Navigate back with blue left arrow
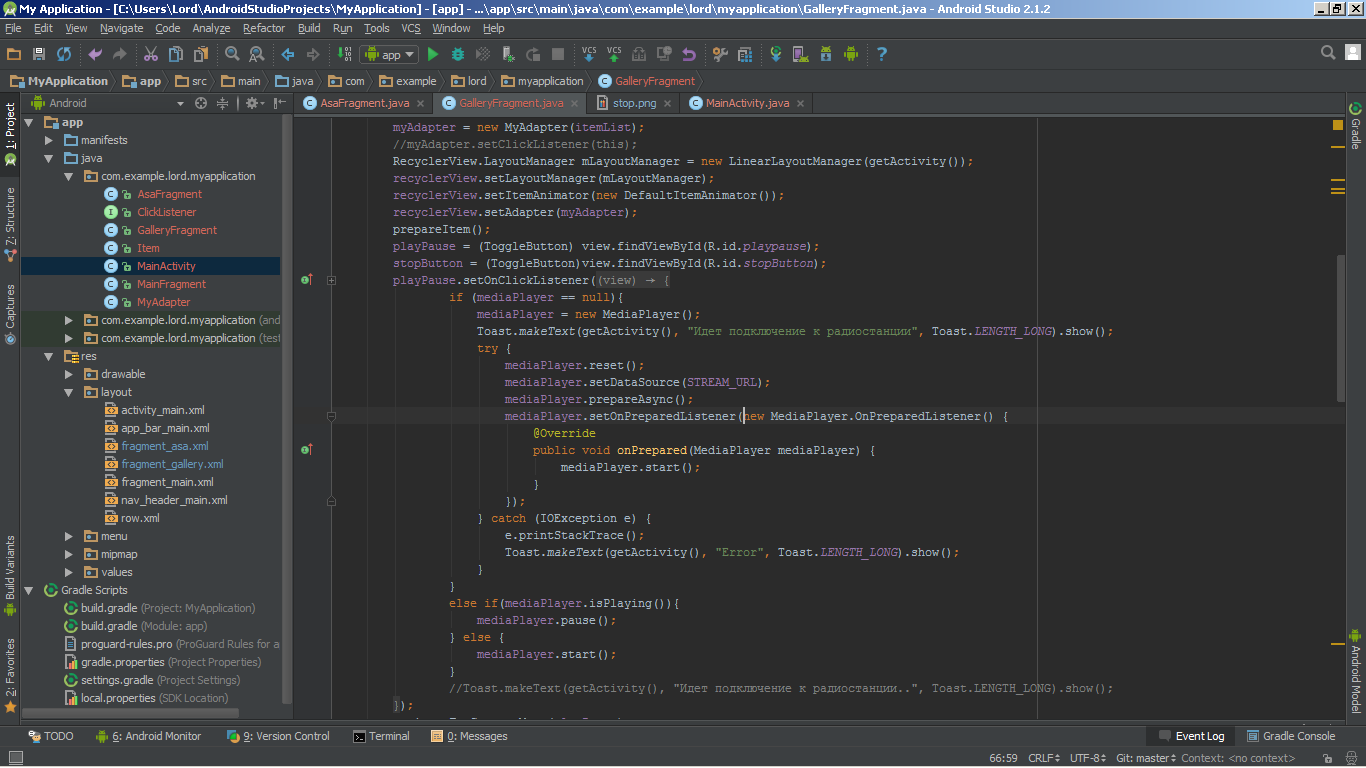 tap(288, 54)
